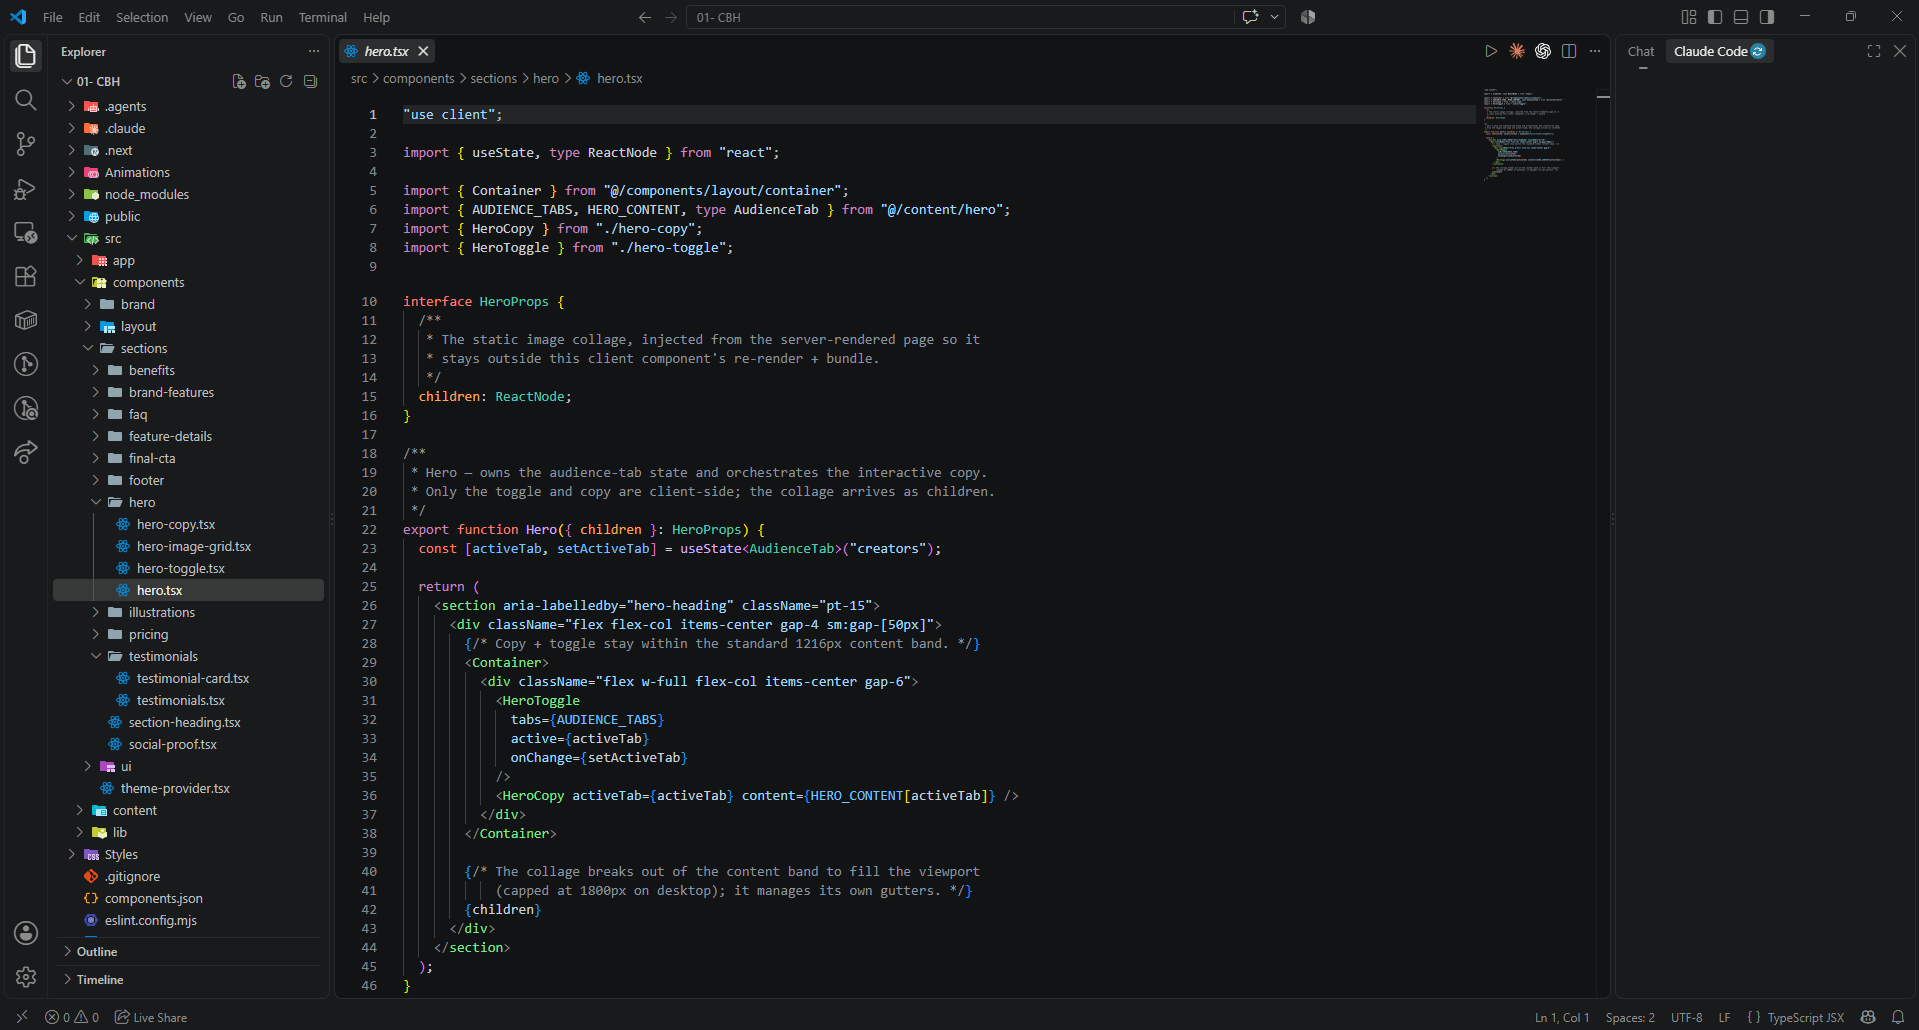Click the Copilot icon in the status bar

1868,1017
